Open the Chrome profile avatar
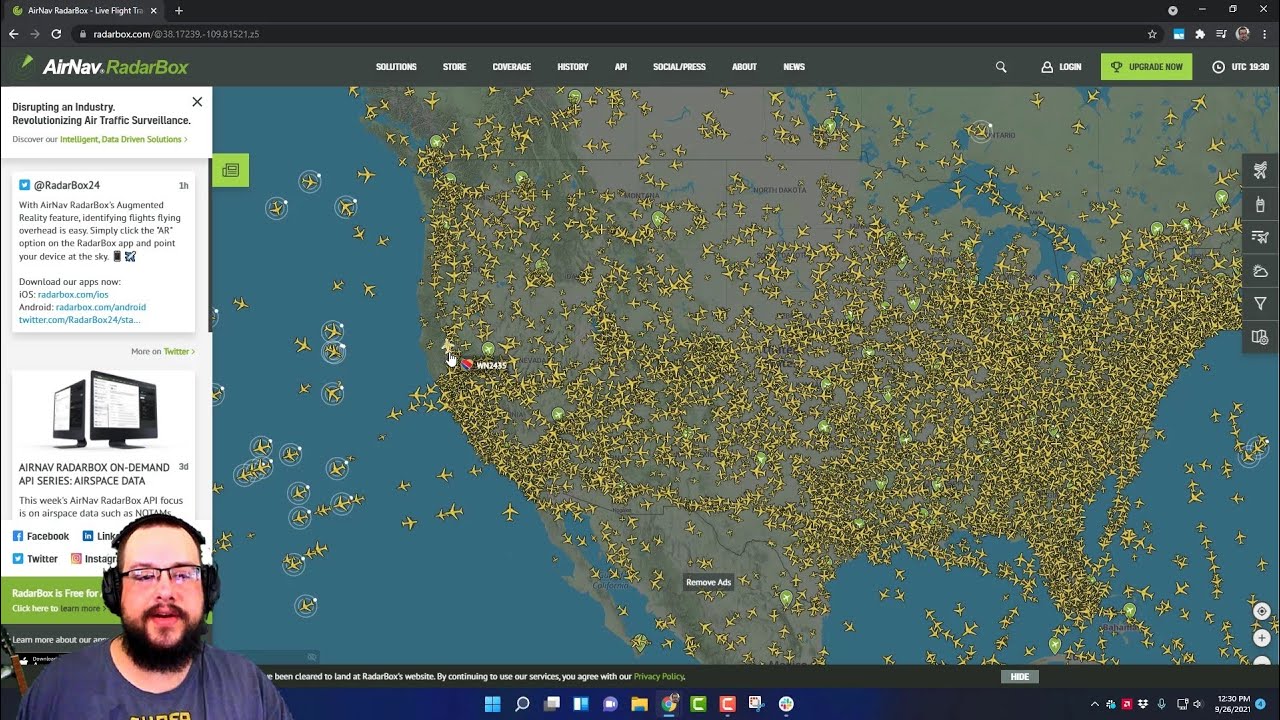This screenshot has width=1280, height=720. (1242, 34)
